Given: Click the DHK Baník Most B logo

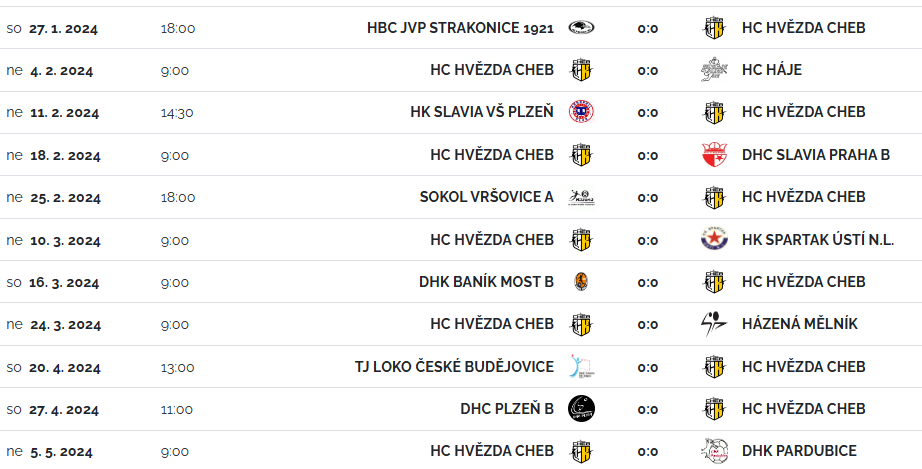Looking at the screenshot, I should click(x=581, y=282).
